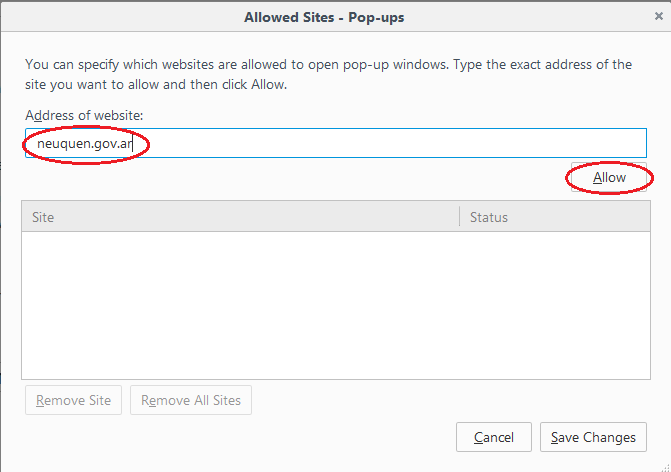Screen dimensions: 671x472
Task: Click the Allow button
Action: [x=609, y=178]
